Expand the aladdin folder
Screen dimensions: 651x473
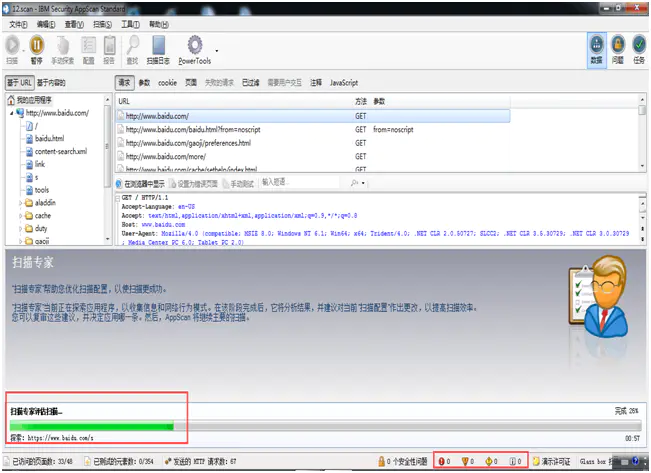[x=21, y=203]
